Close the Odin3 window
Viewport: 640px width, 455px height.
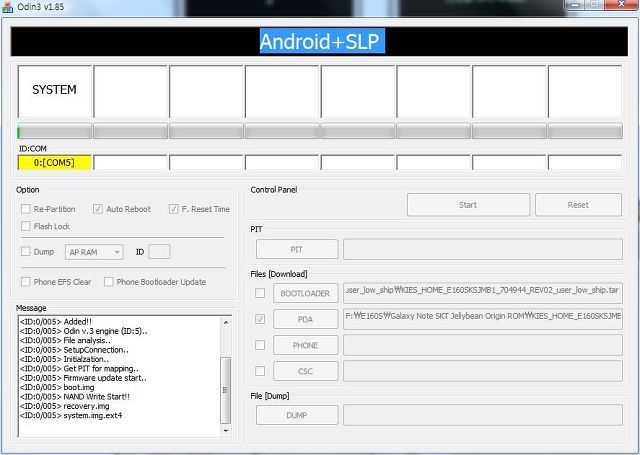click(623, 4)
